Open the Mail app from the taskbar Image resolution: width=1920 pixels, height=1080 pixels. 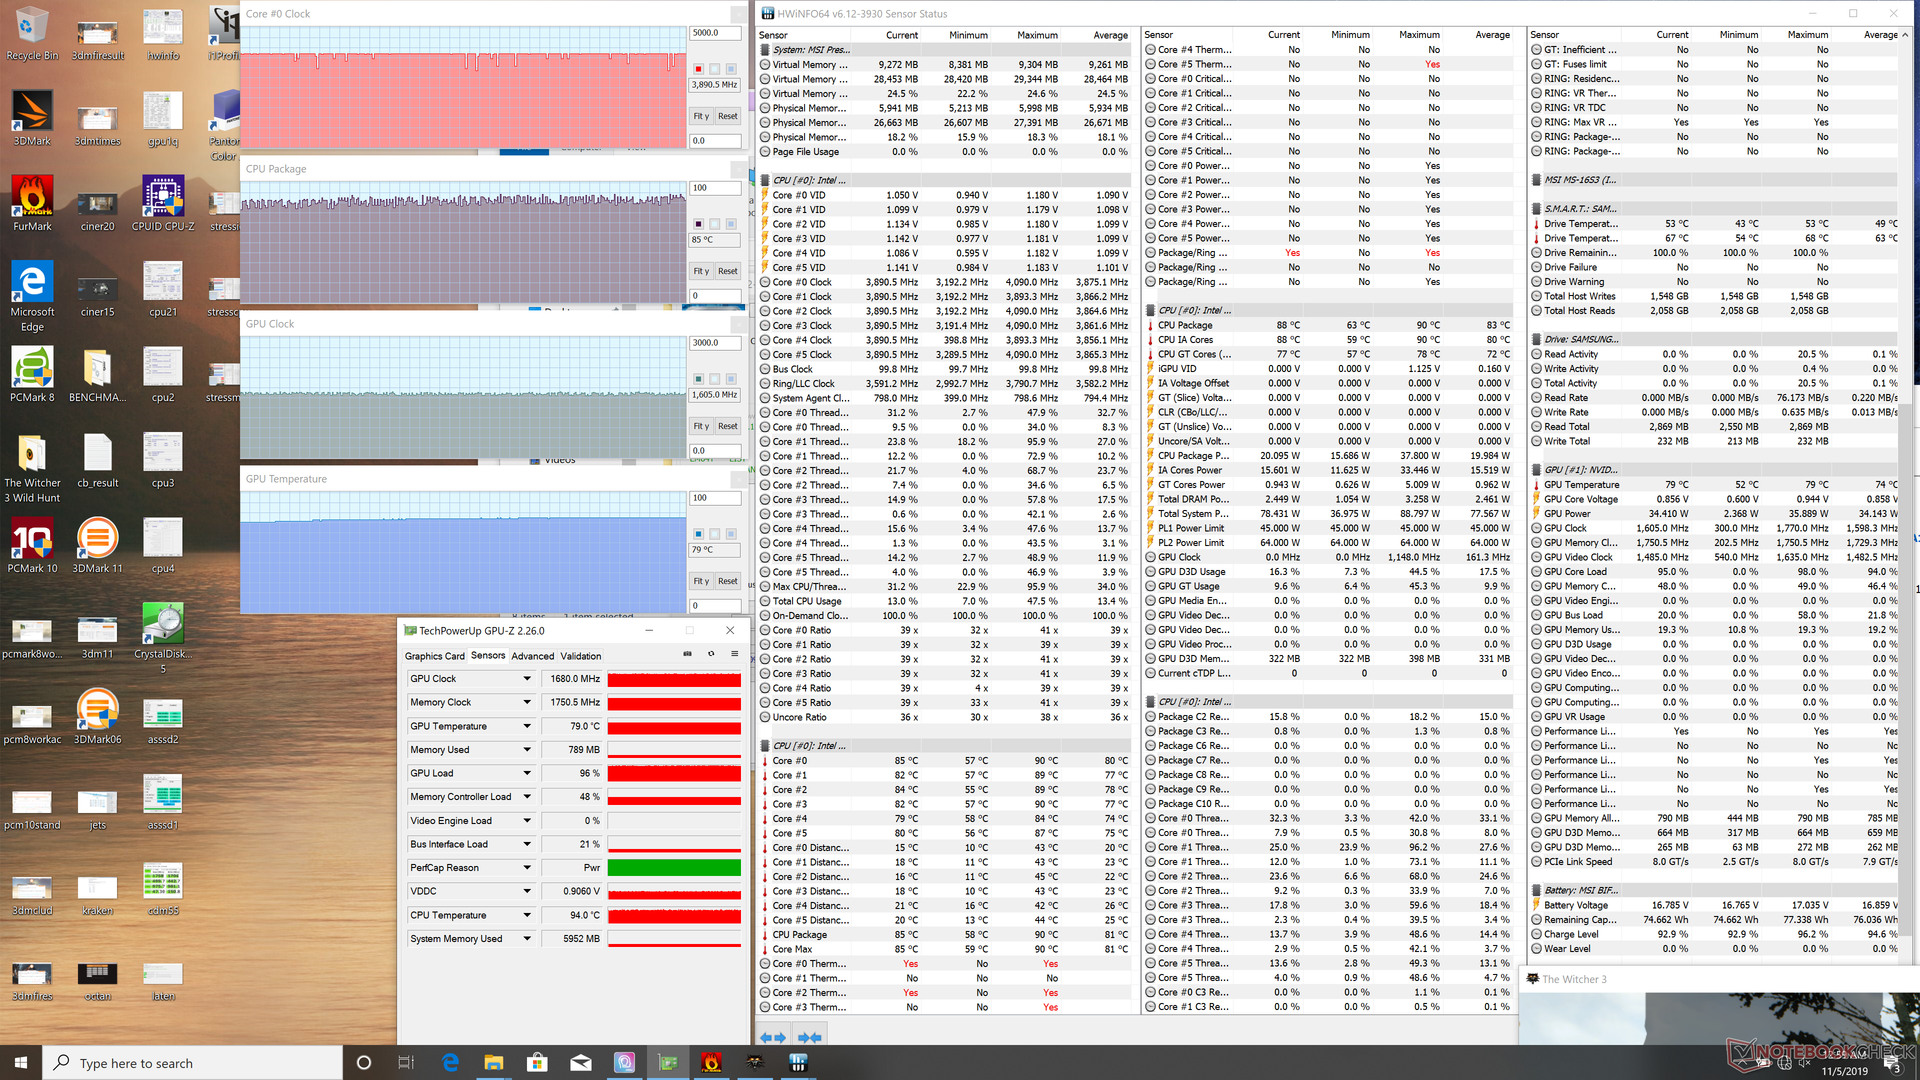pyautogui.click(x=581, y=1062)
